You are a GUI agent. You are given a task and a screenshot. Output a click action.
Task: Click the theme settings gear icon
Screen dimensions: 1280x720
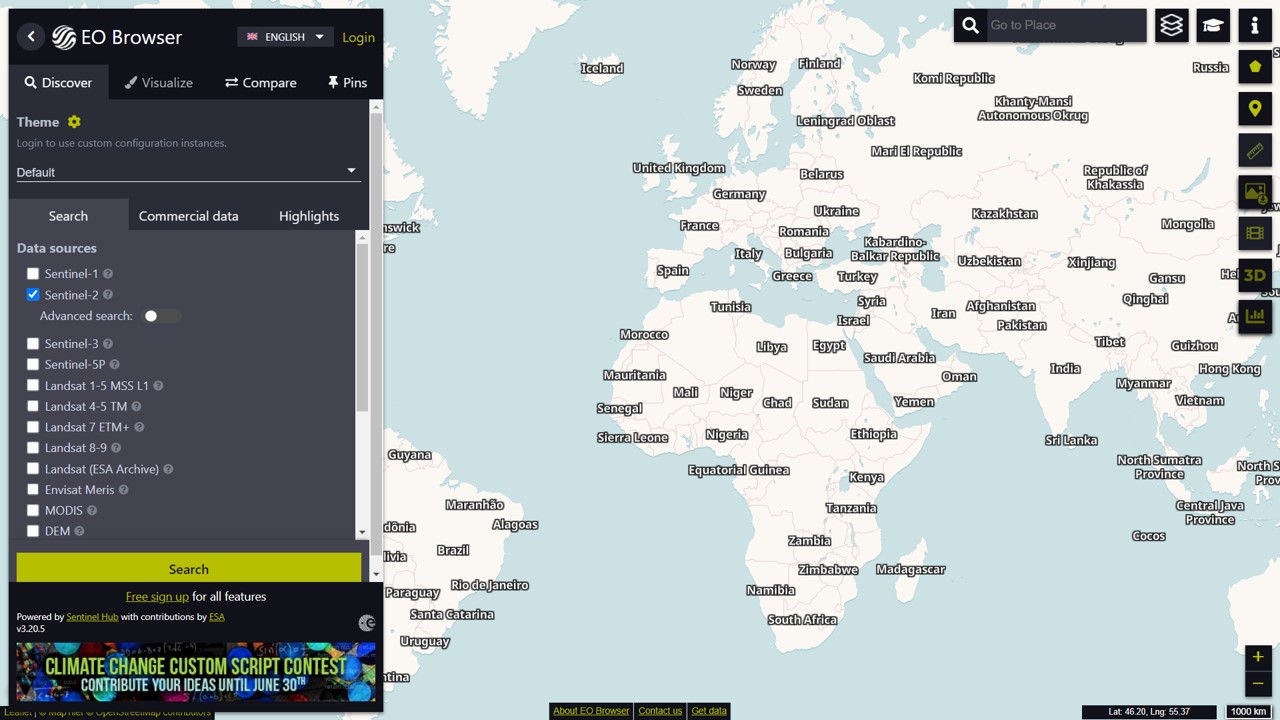point(74,122)
